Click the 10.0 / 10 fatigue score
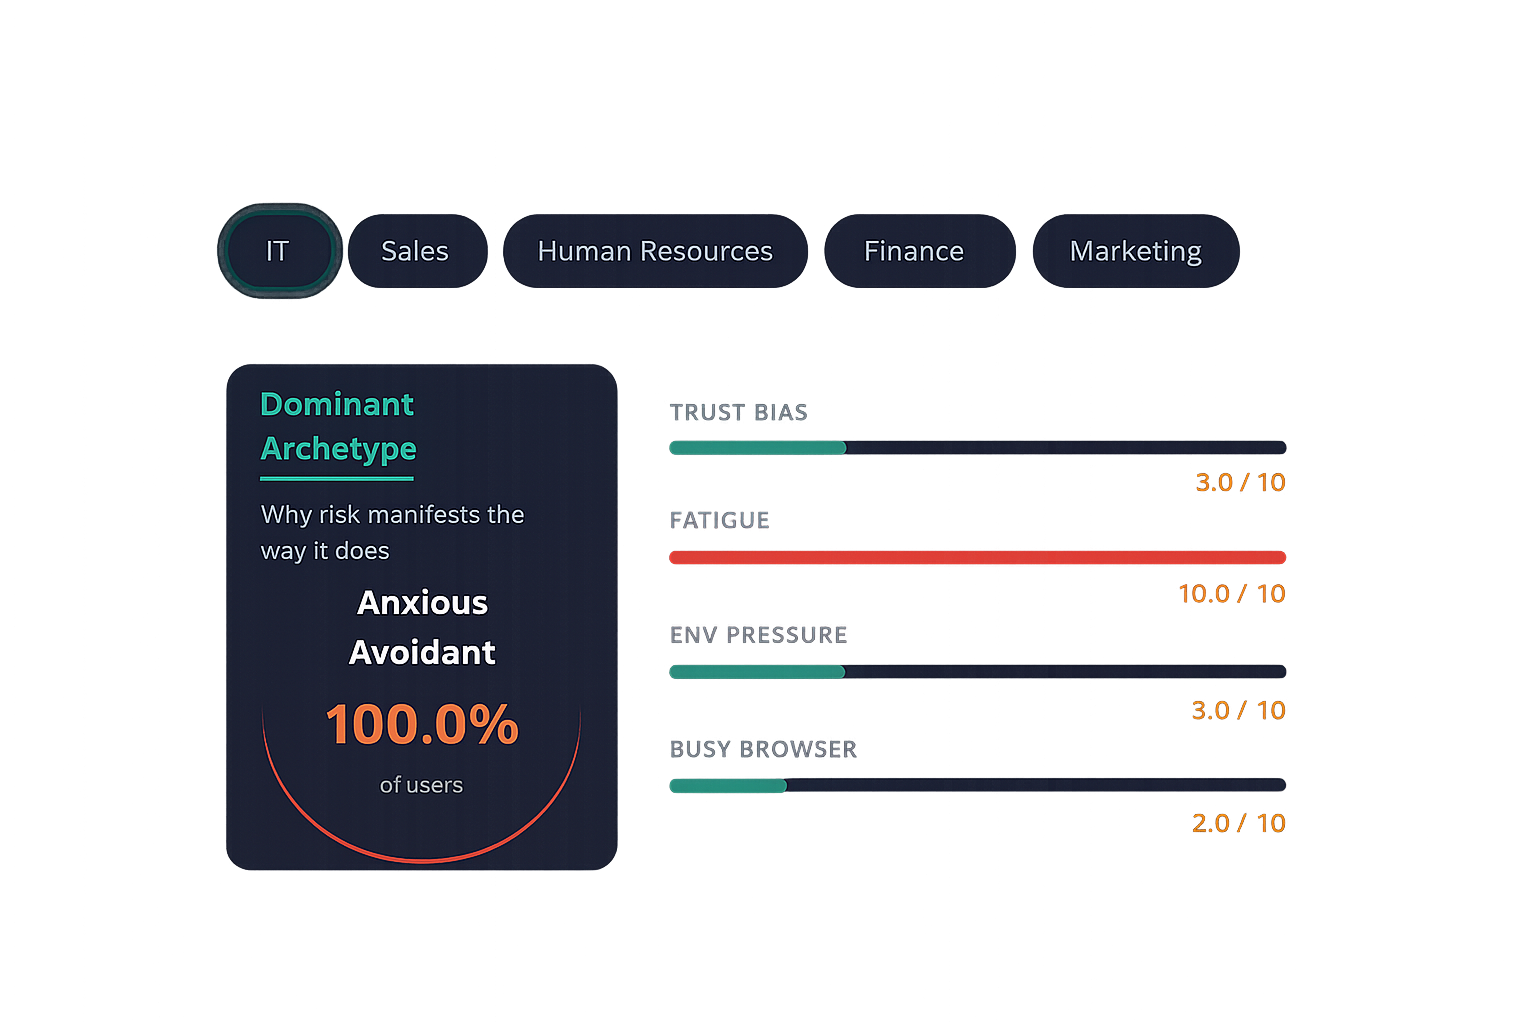Screen dimensions: 1536x1024 (1232, 594)
